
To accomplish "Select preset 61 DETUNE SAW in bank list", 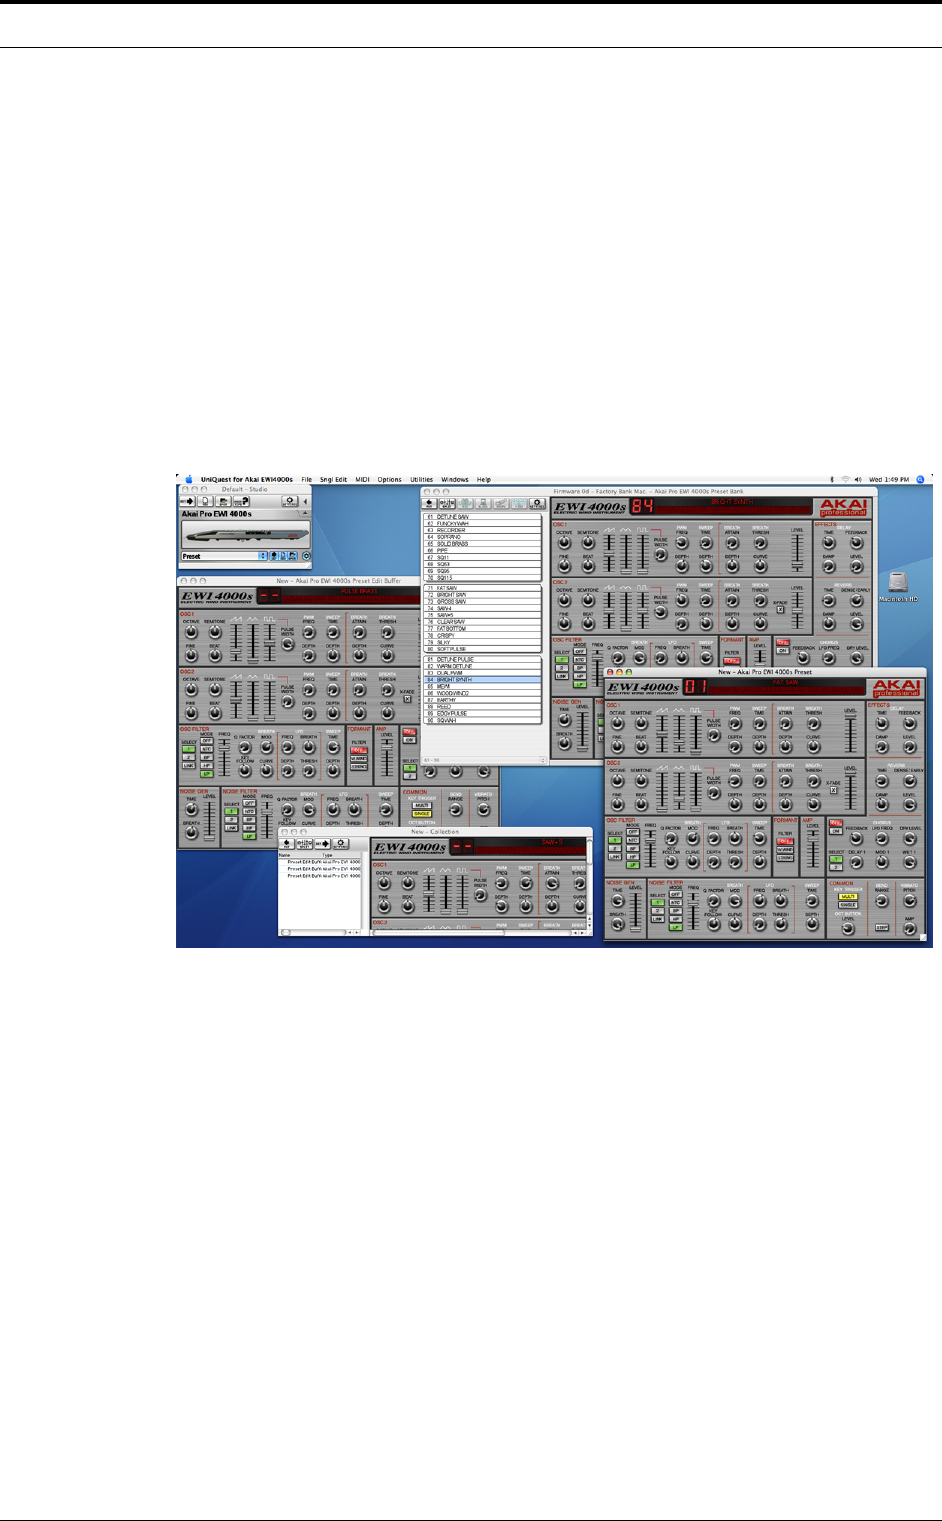I will coord(482,517).
